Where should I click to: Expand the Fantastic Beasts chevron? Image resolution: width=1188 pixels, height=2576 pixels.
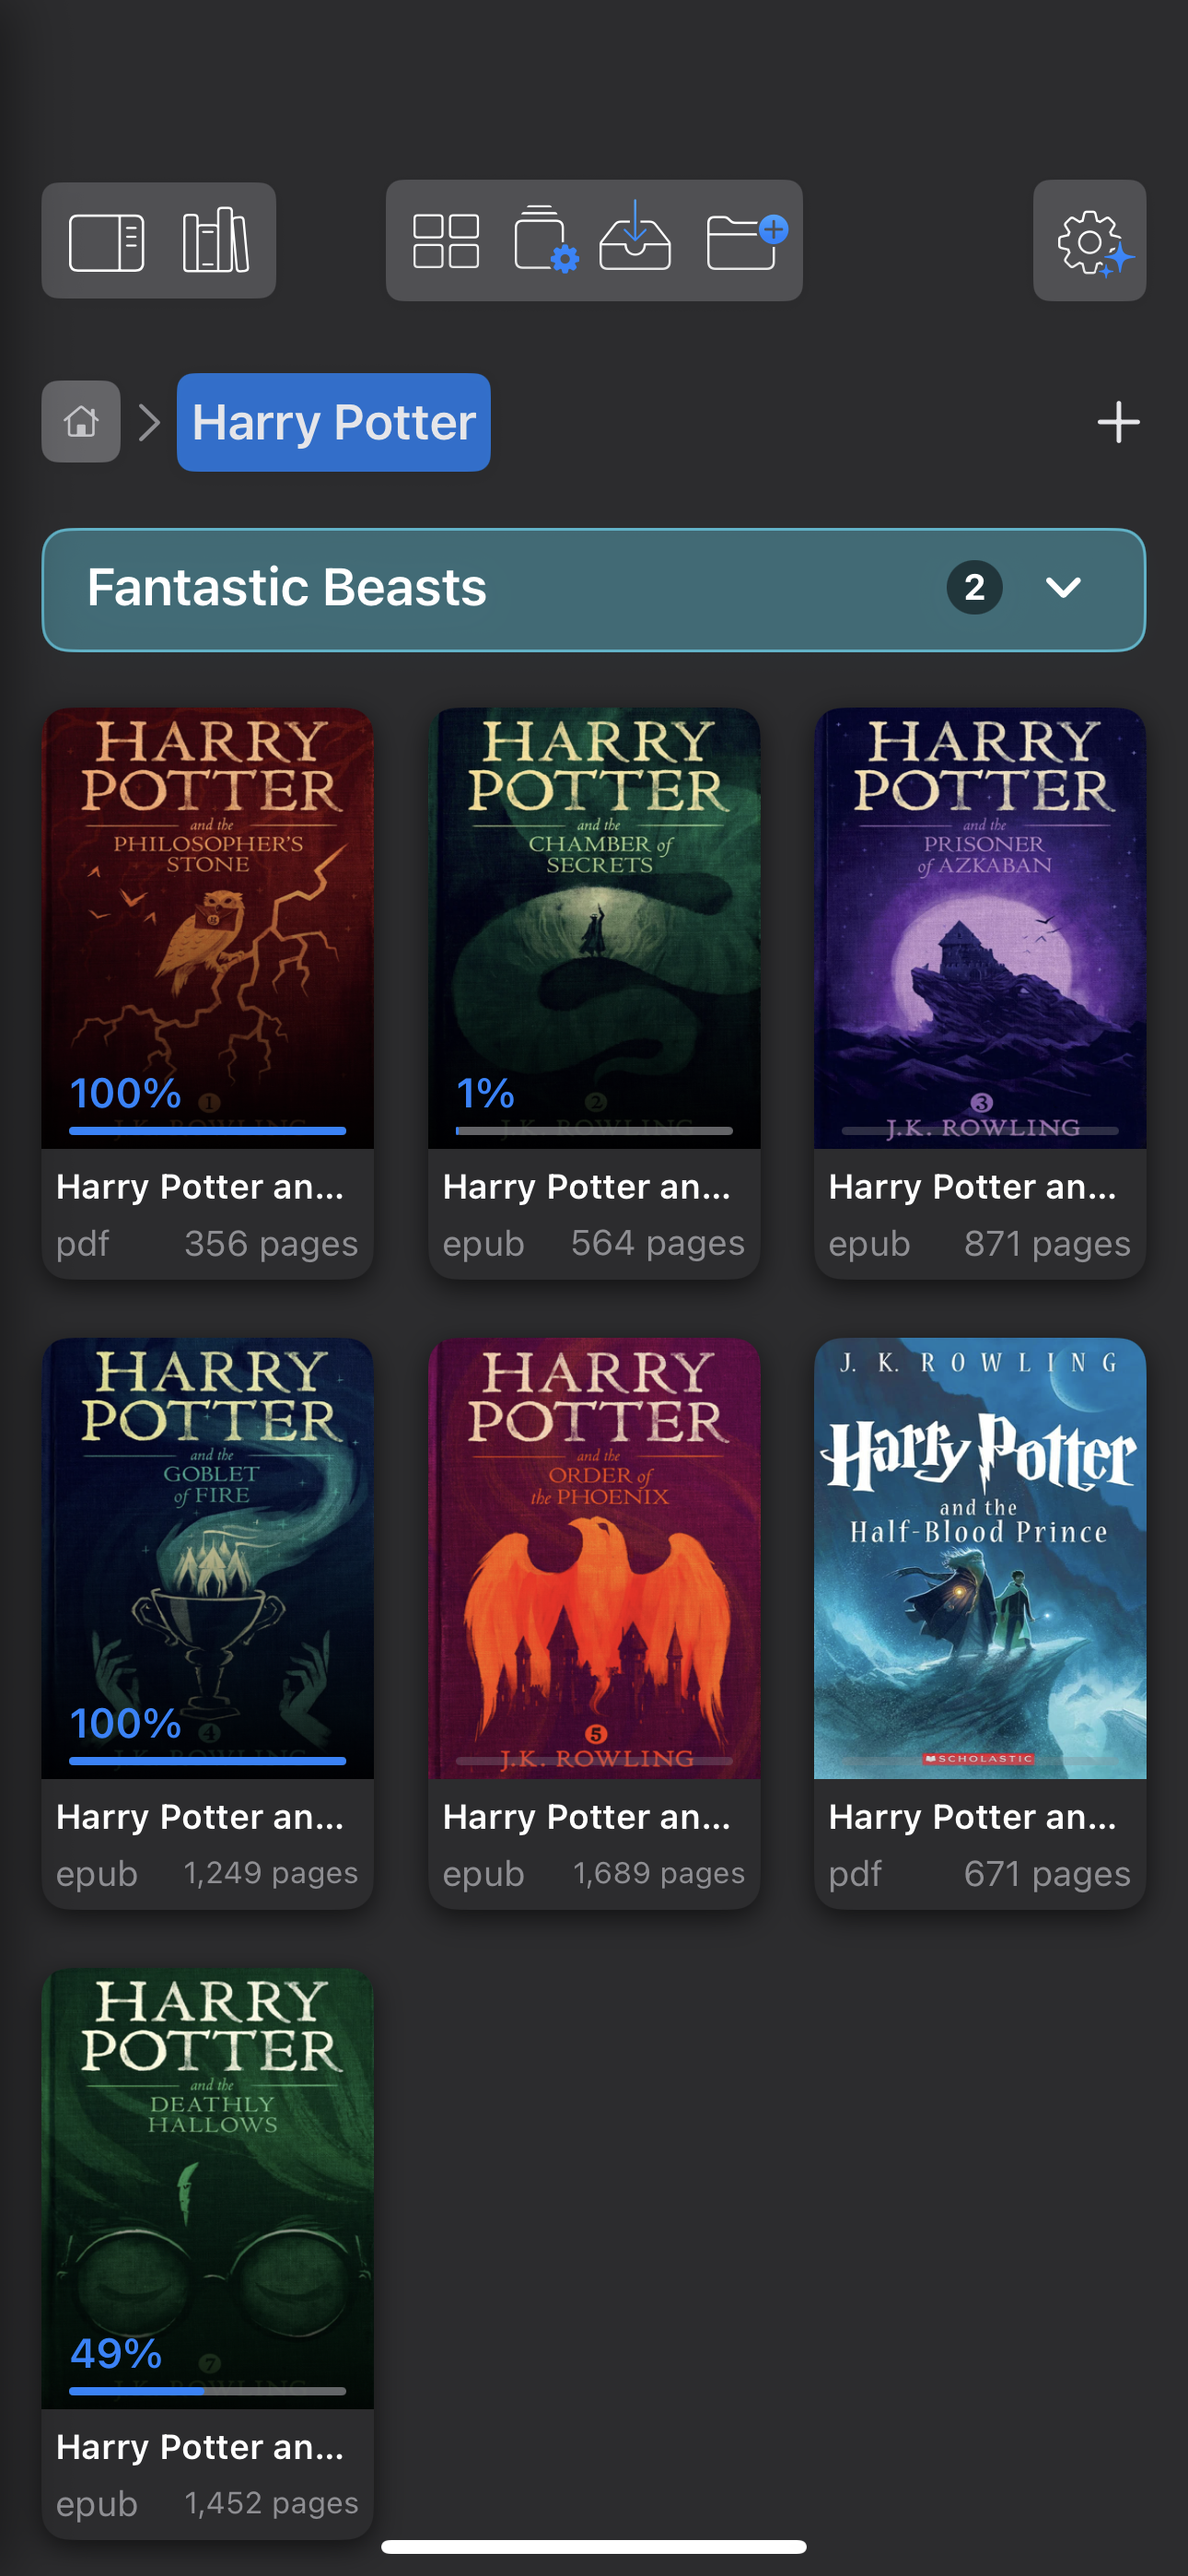1063,588
